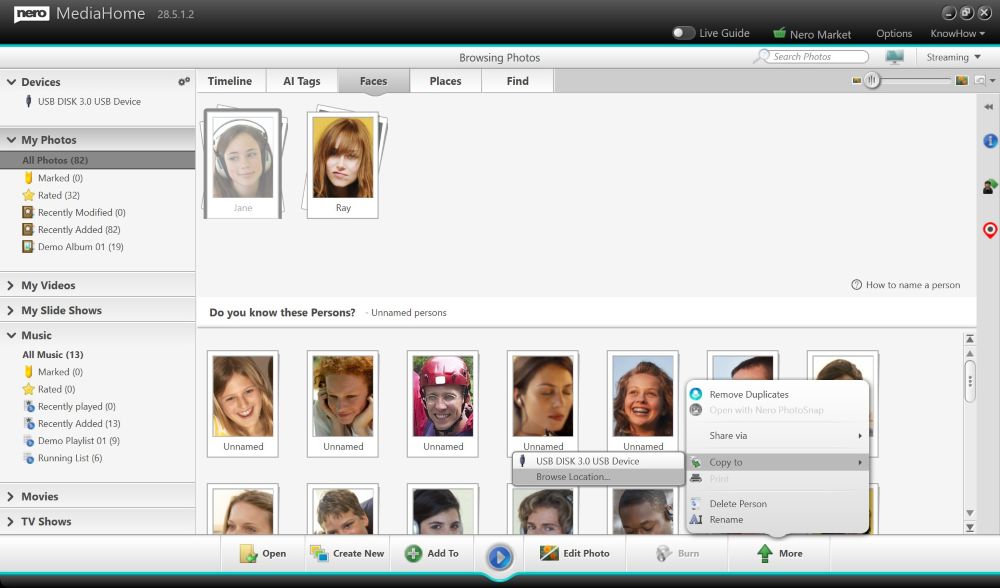Switch to the Find tab

(x=517, y=81)
